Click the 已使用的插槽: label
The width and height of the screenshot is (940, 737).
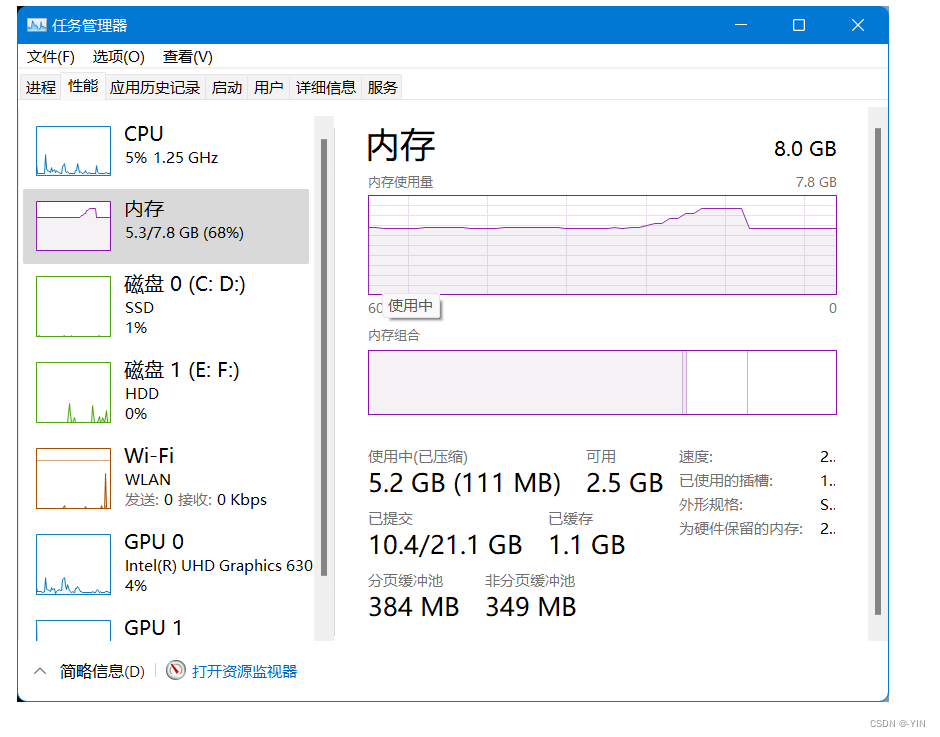pyautogui.click(x=726, y=481)
